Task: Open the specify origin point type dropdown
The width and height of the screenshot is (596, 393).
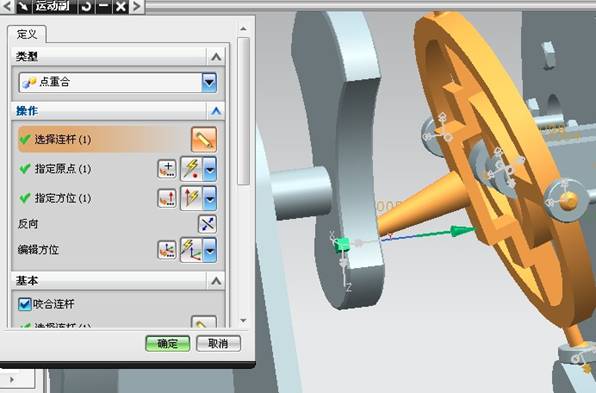Action: pos(210,169)
